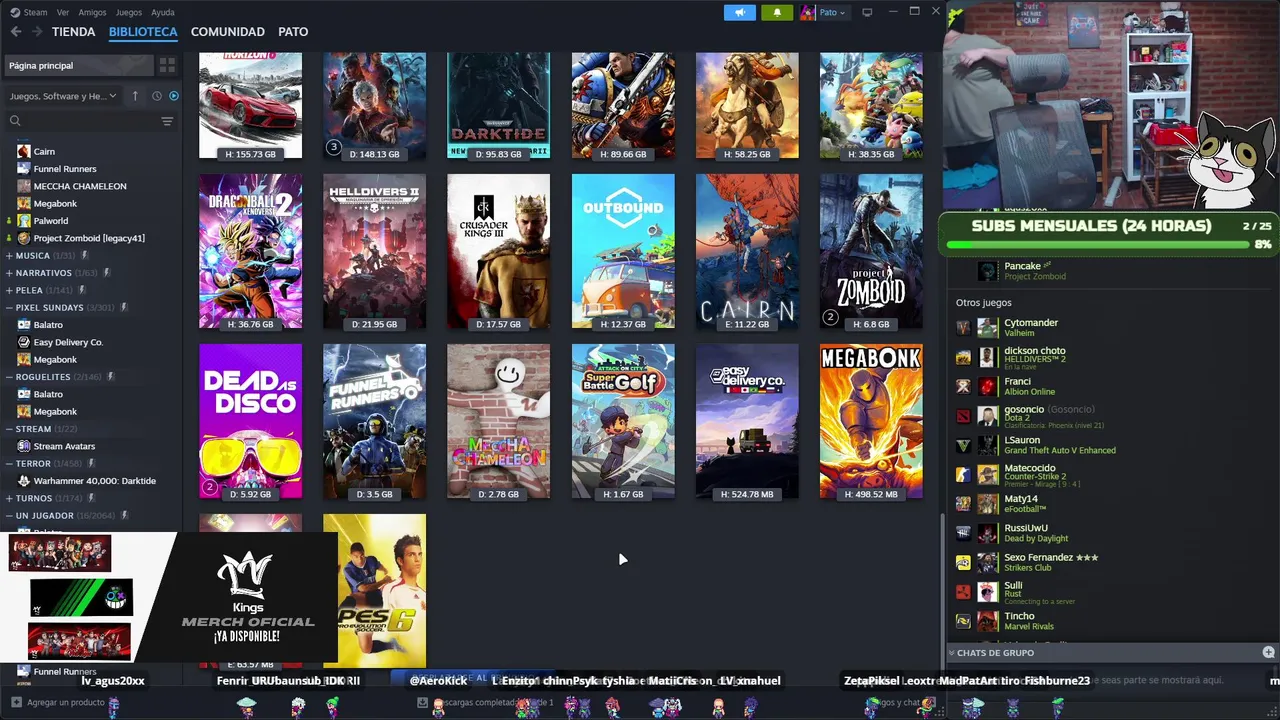Open the Outbound game cover

click(623, 251)
